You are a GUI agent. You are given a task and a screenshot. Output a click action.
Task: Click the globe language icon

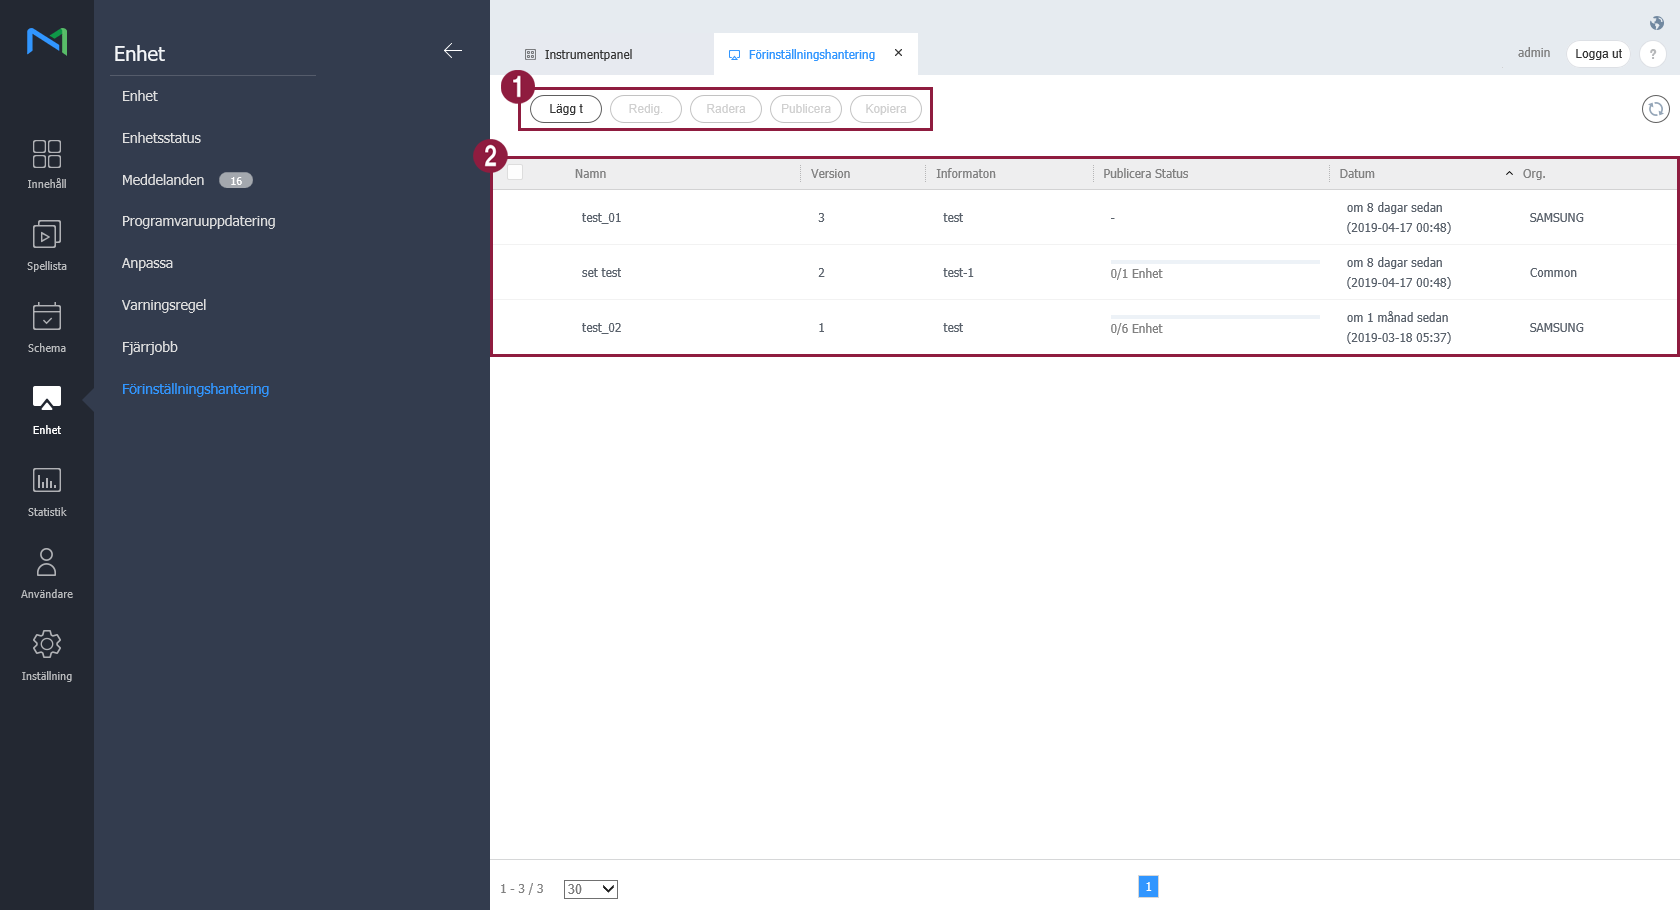(1656, 23)
